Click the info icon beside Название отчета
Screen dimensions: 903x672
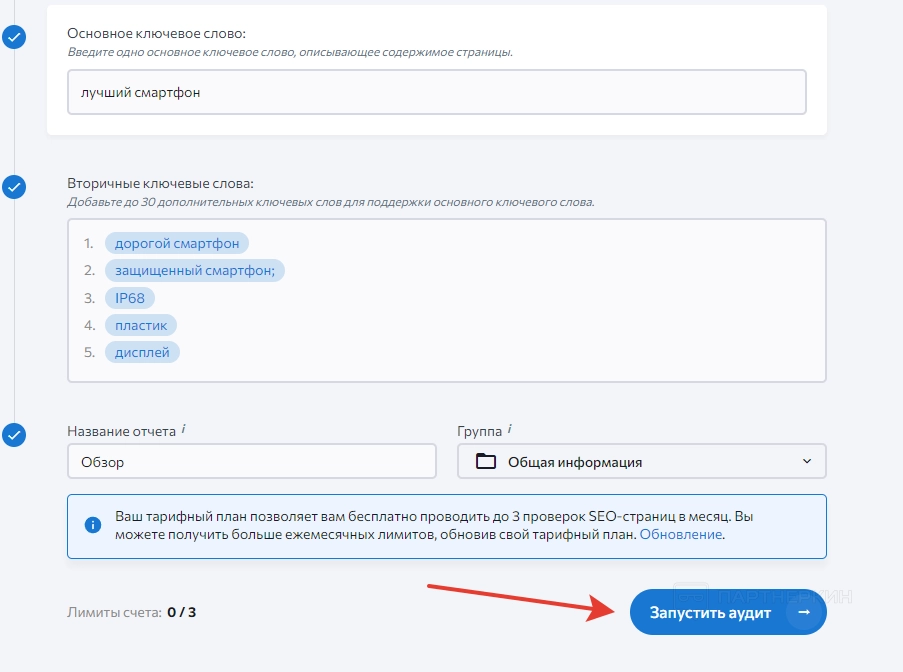184,430
